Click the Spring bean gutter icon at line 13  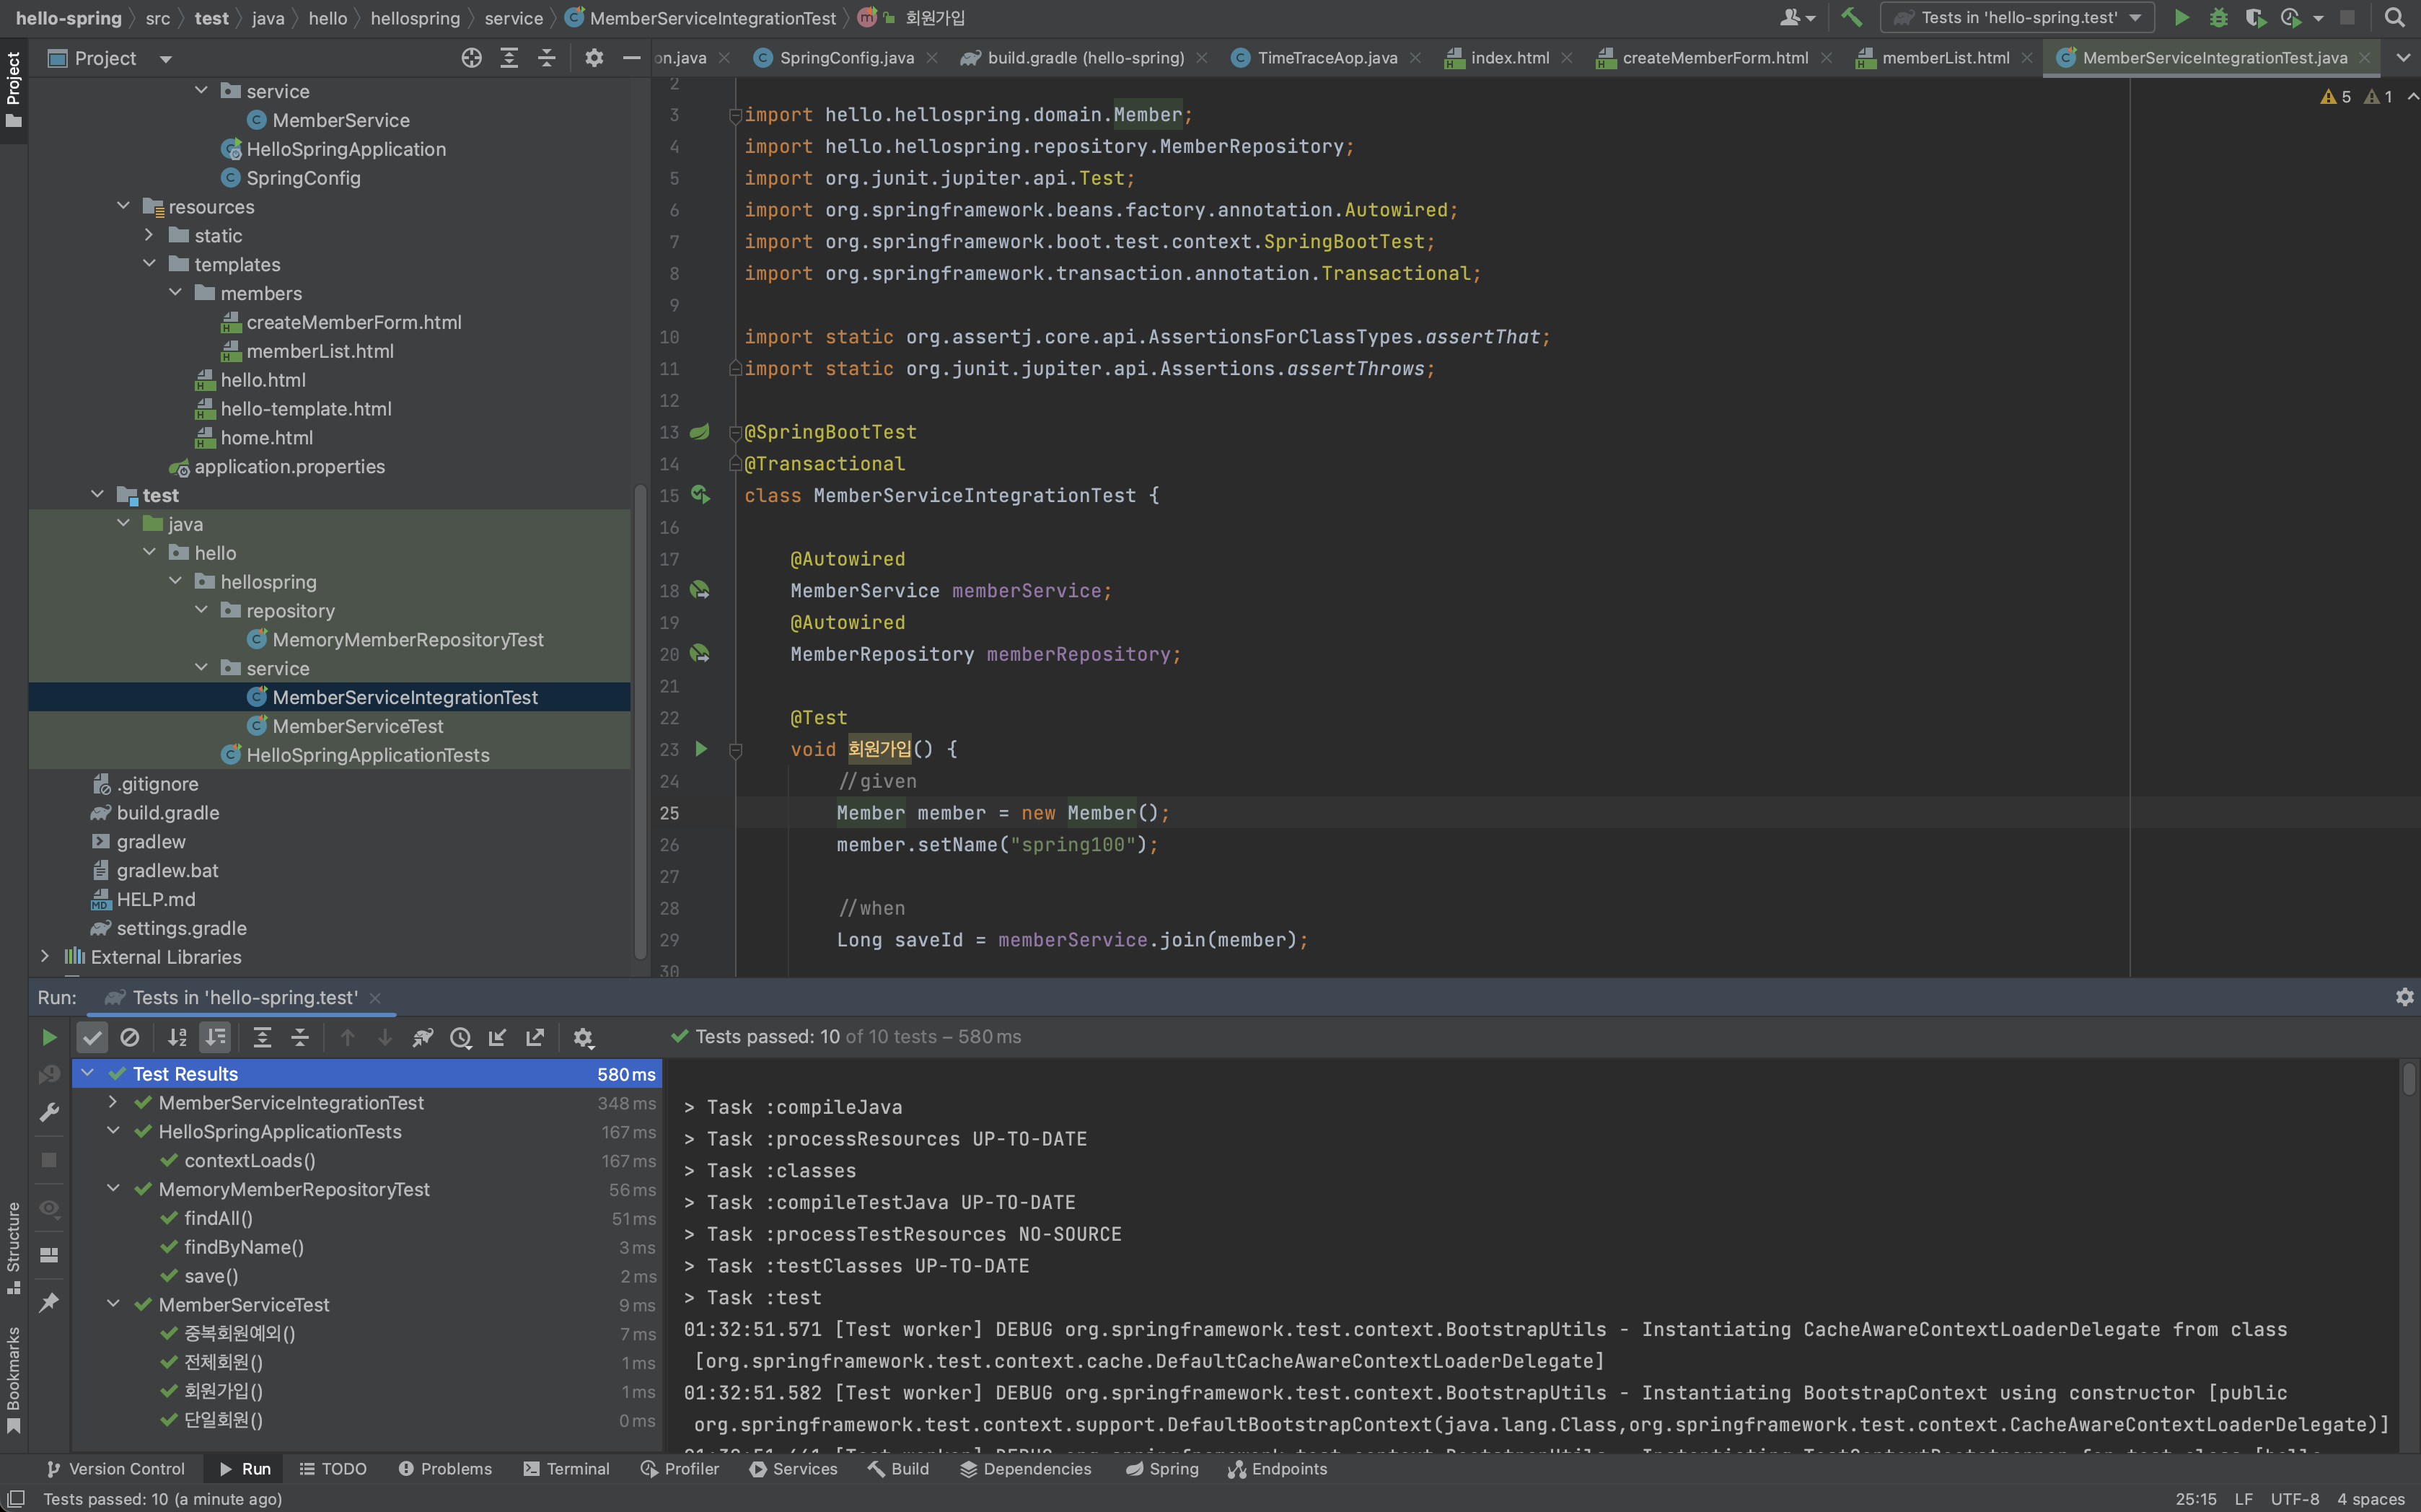coord(700,432)
